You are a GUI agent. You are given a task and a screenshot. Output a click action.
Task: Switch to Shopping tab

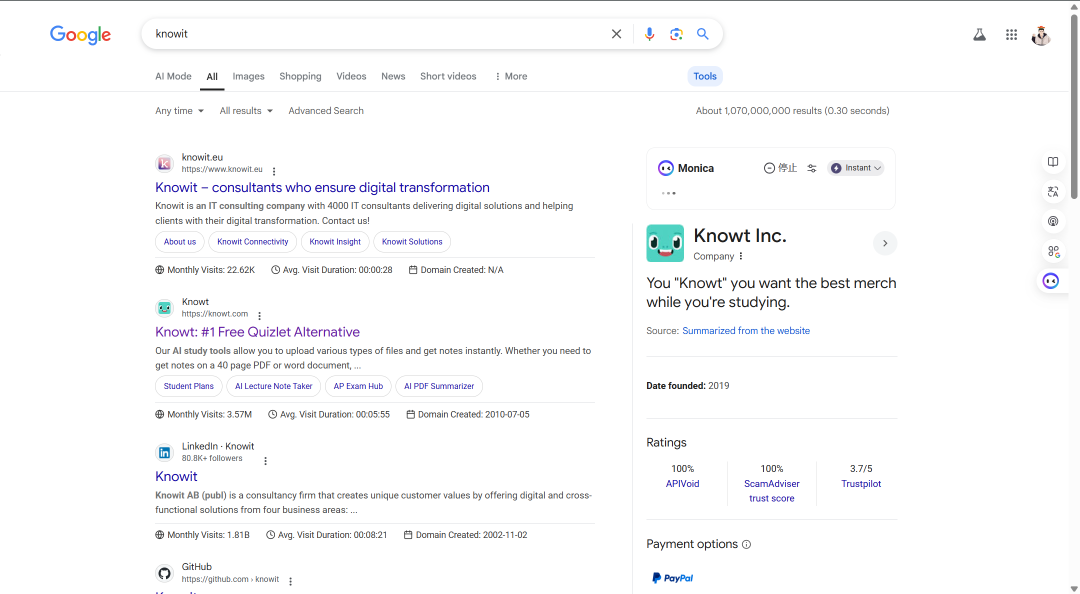(300, 76)
